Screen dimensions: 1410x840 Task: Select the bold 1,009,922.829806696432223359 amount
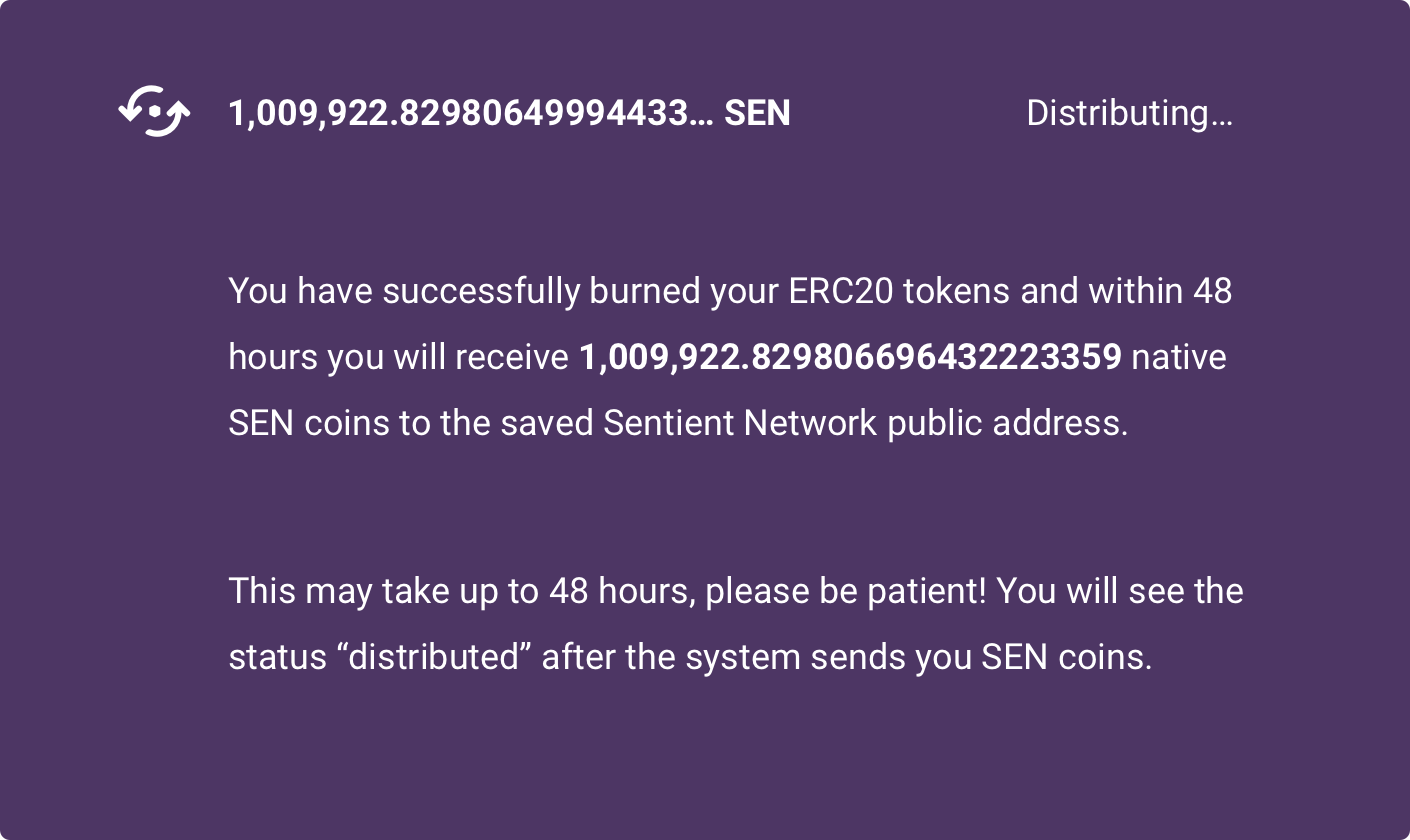pyautogui.click(x=850, y=357)
